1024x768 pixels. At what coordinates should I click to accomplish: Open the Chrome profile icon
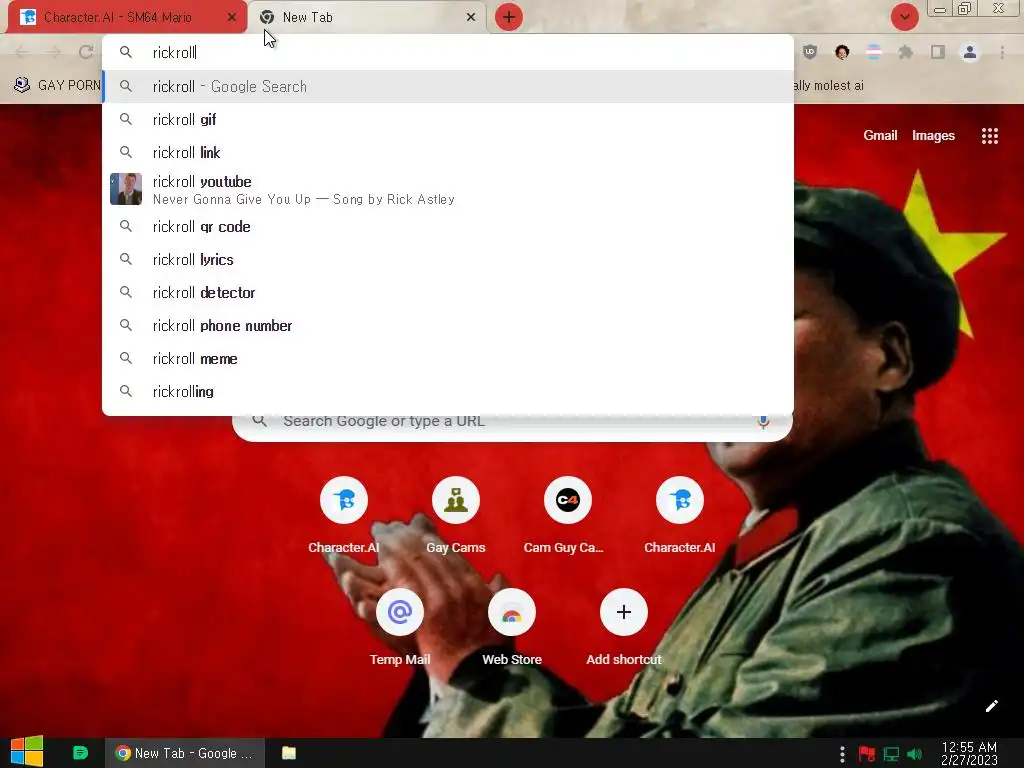point(970,52)
